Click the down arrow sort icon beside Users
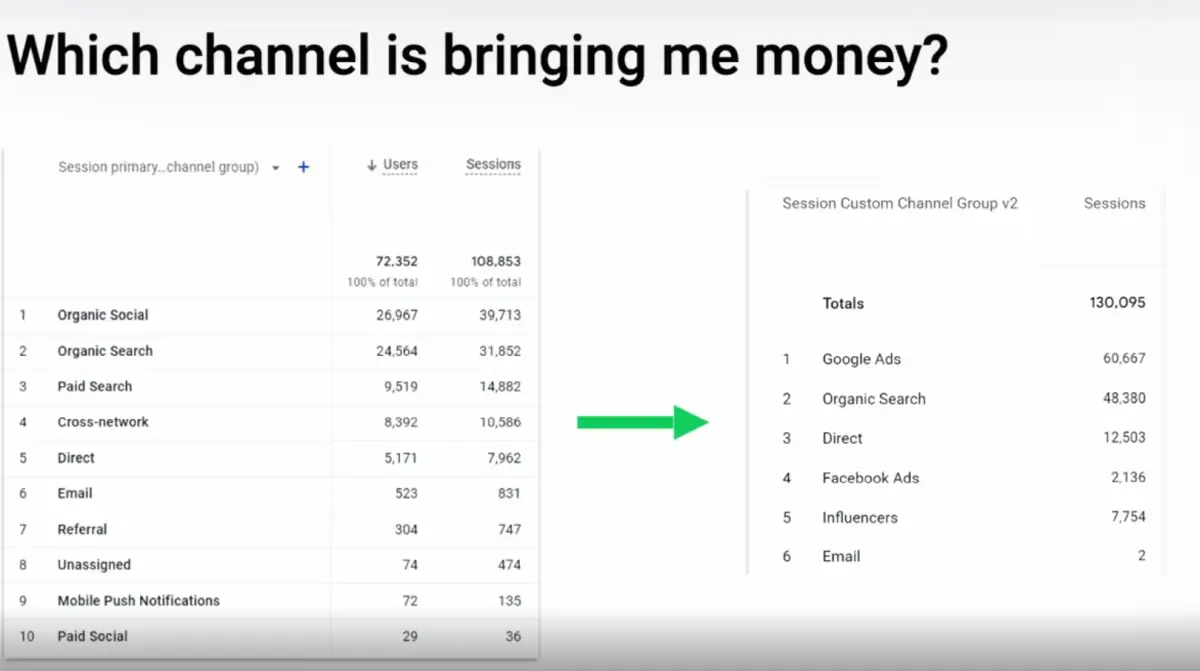Viewport: 1200px width, 671px height. coord(372,165)
